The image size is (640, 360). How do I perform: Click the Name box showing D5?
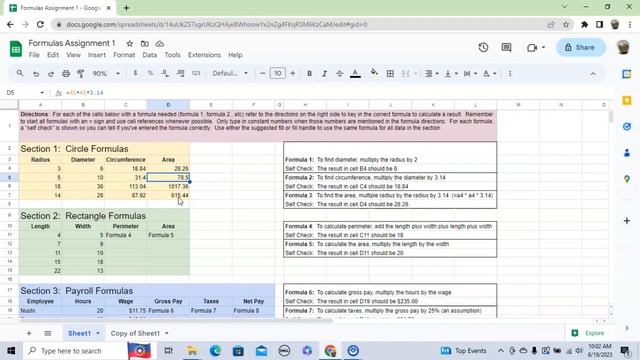click(x=25, y=93)
